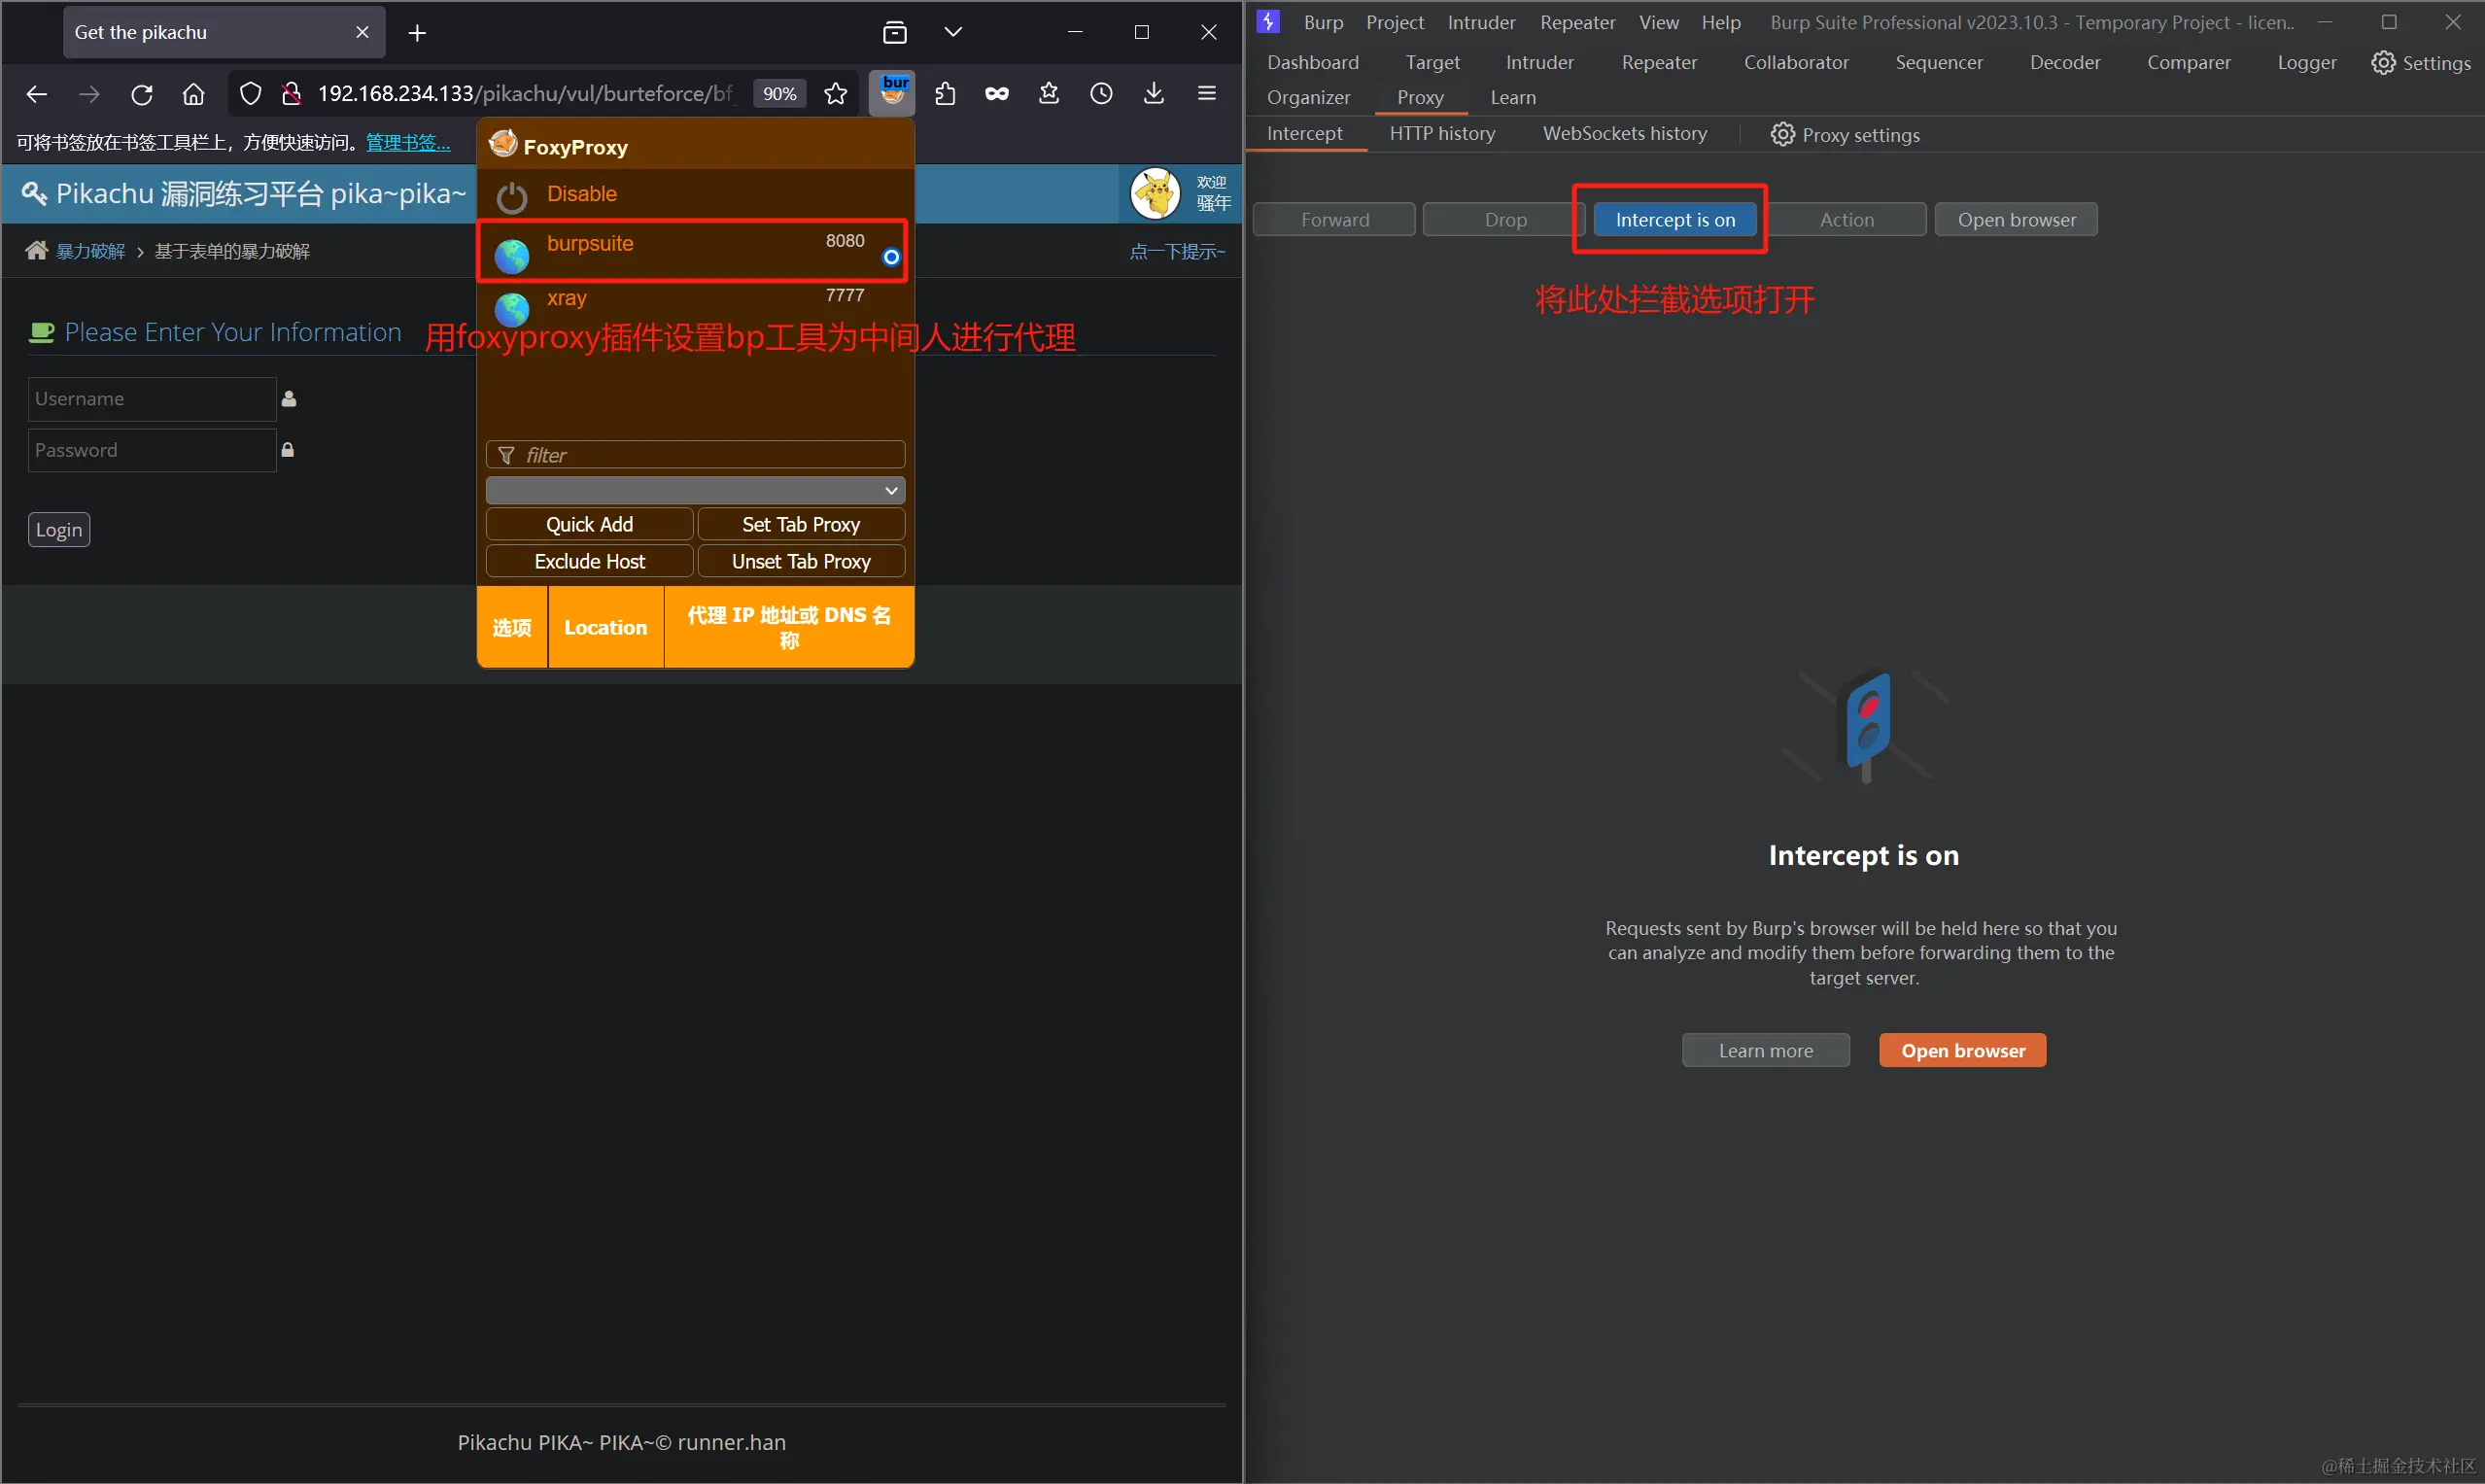Open browsing history clock icon

coord(1101,94)
